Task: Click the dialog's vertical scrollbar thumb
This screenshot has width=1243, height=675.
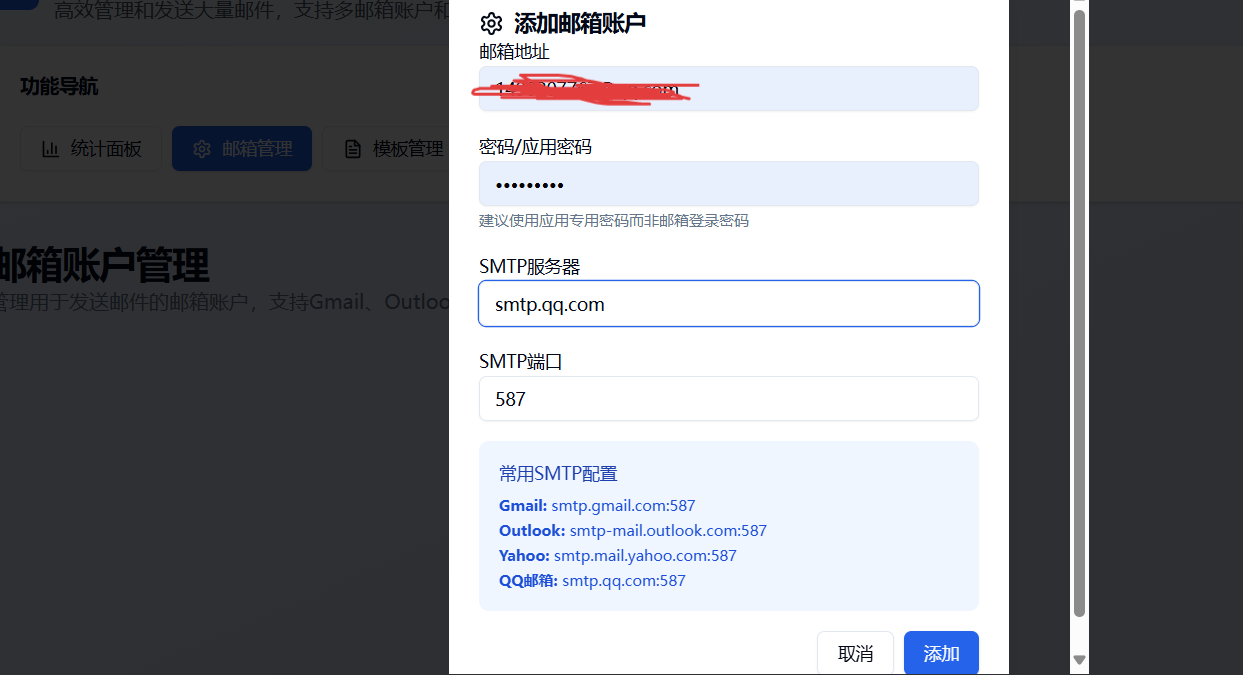Action: [x=1079, y=310]
